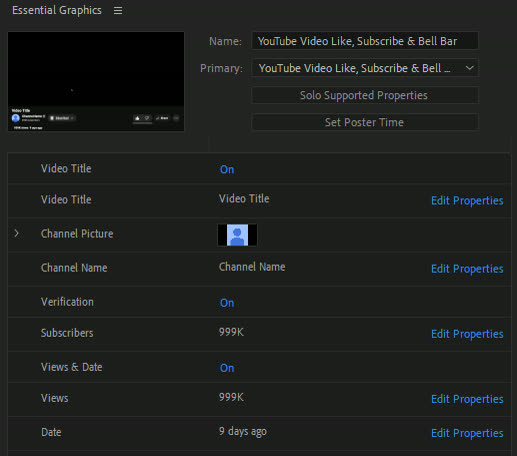The image size is (517, 456).
Task: Toggle the Video Title On setting
Action: pyautogui.click(x=227, y=169)
